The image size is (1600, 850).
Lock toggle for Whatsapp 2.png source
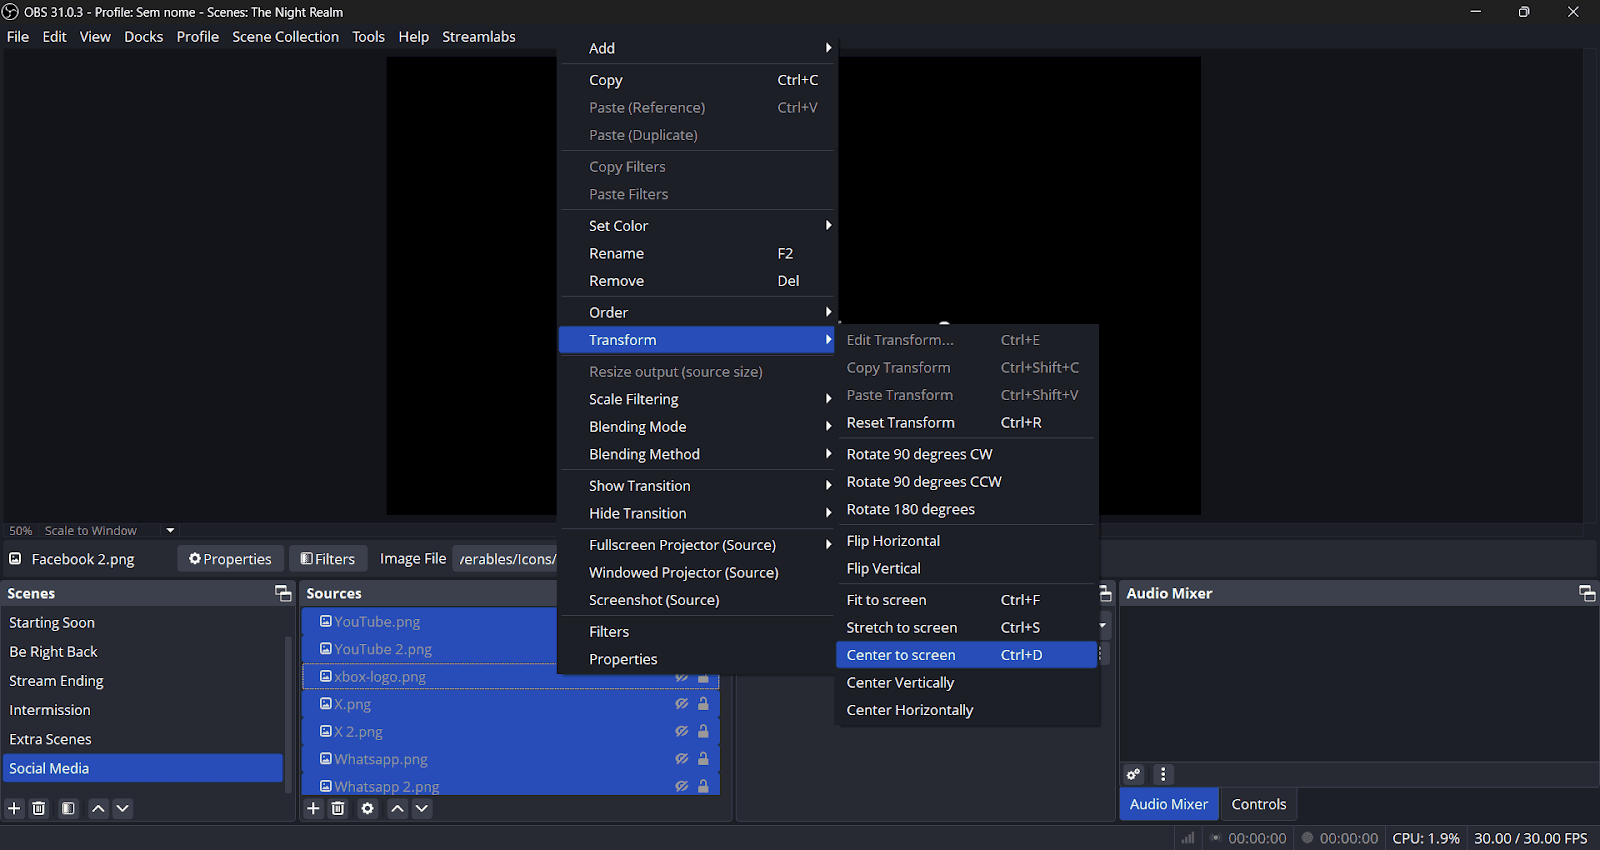click(703, 786)
